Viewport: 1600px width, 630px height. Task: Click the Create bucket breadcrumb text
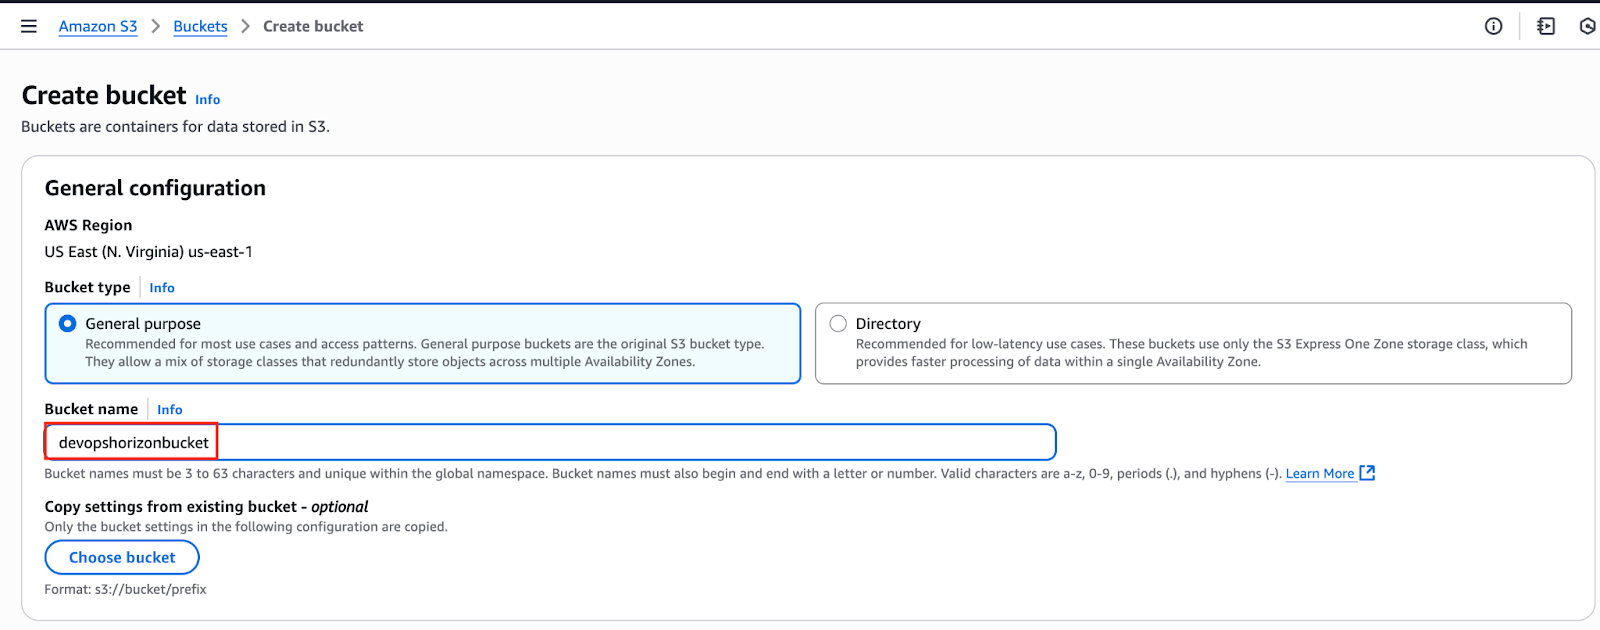pyautogui.click(x=313, y=26)
